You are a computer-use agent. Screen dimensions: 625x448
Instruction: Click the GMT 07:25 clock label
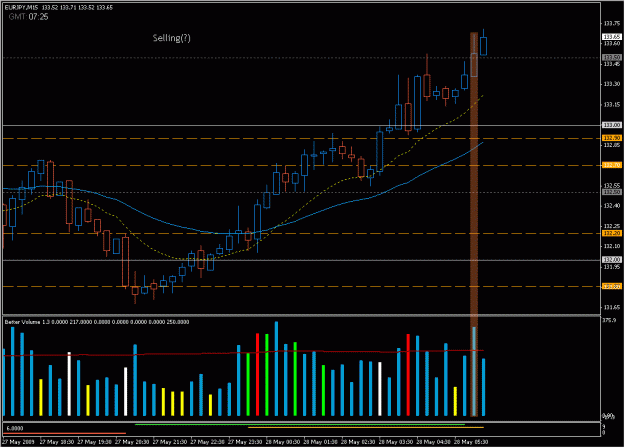(29, 17)
